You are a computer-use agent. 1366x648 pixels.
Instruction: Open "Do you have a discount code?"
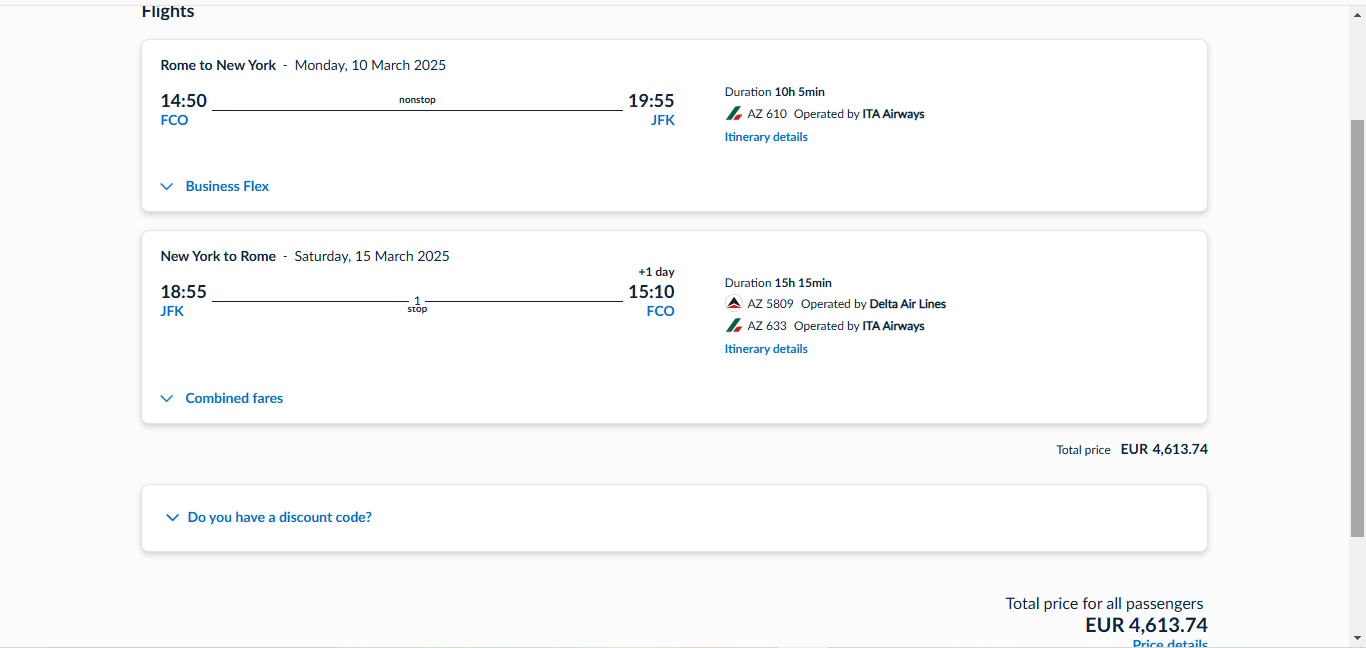click(x=279, y=518)
